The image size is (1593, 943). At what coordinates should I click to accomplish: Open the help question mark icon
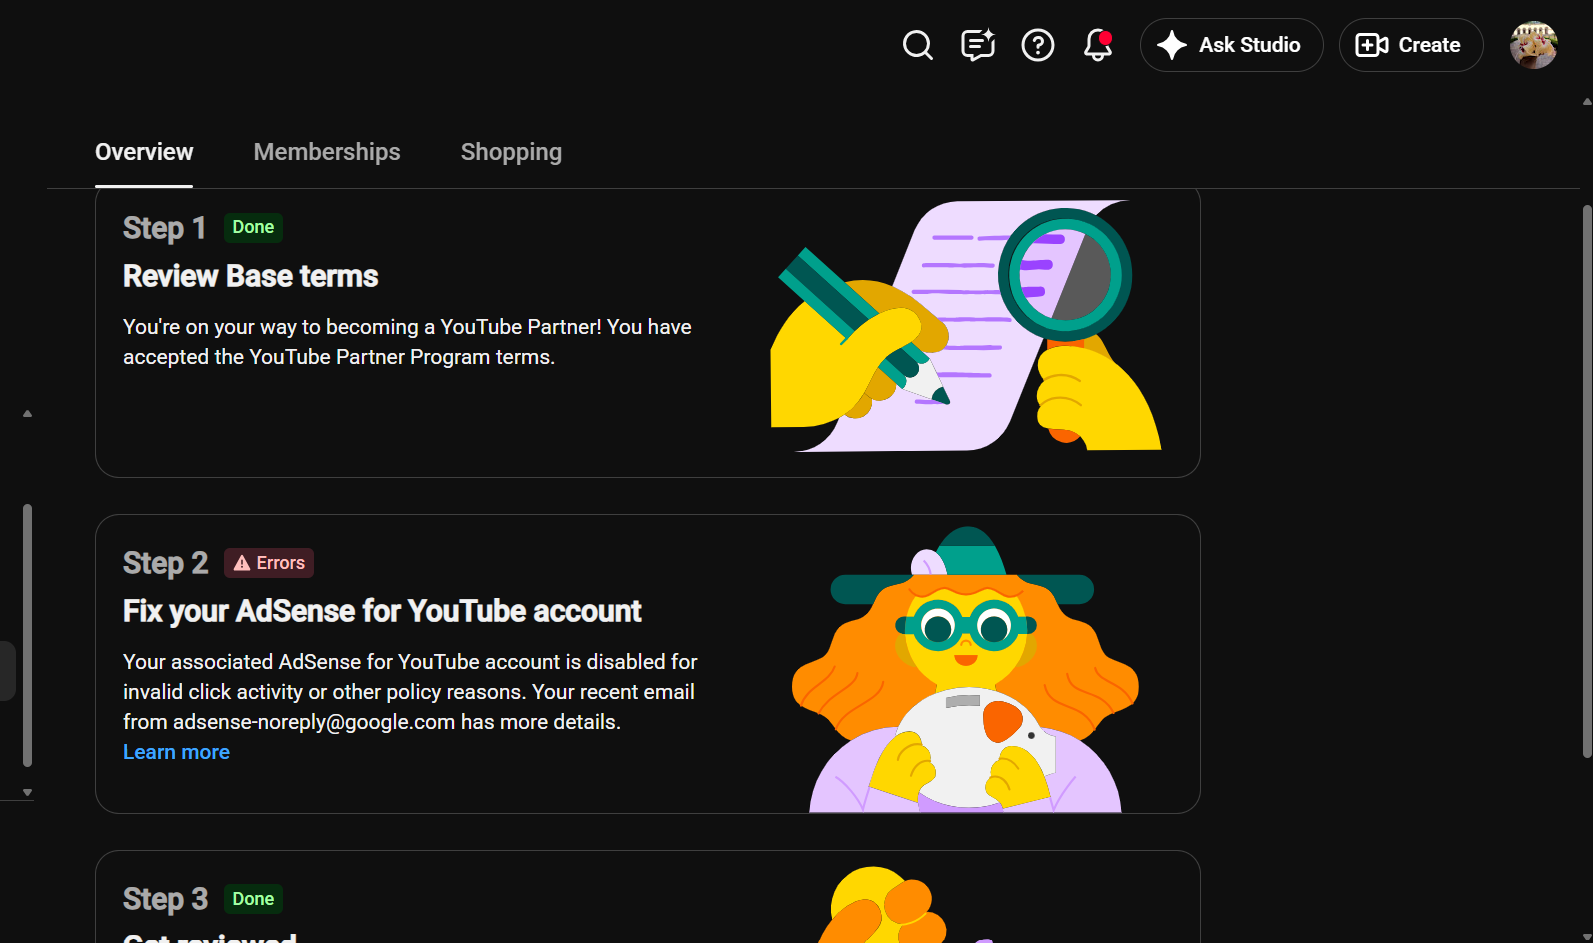(x=1037, y=45)
